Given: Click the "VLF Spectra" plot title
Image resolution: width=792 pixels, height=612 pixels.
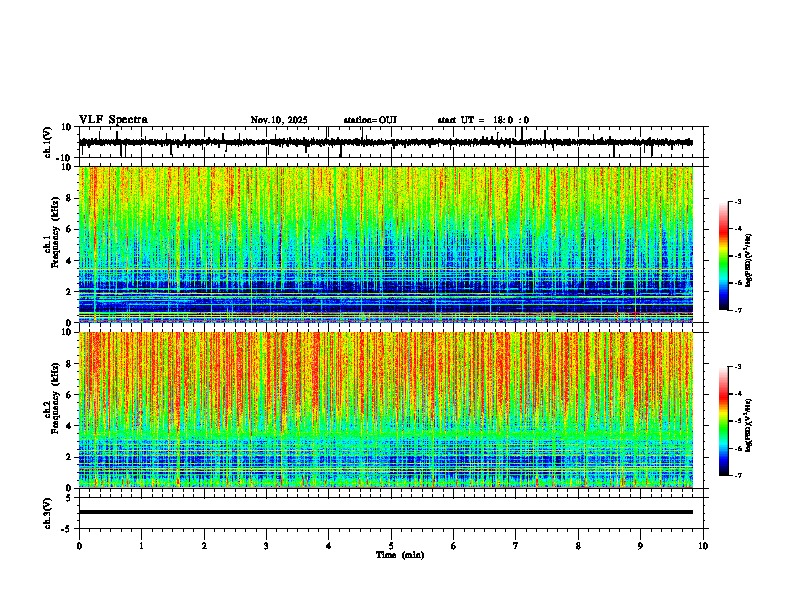Looking at the screenshot, I should point(113,120).
